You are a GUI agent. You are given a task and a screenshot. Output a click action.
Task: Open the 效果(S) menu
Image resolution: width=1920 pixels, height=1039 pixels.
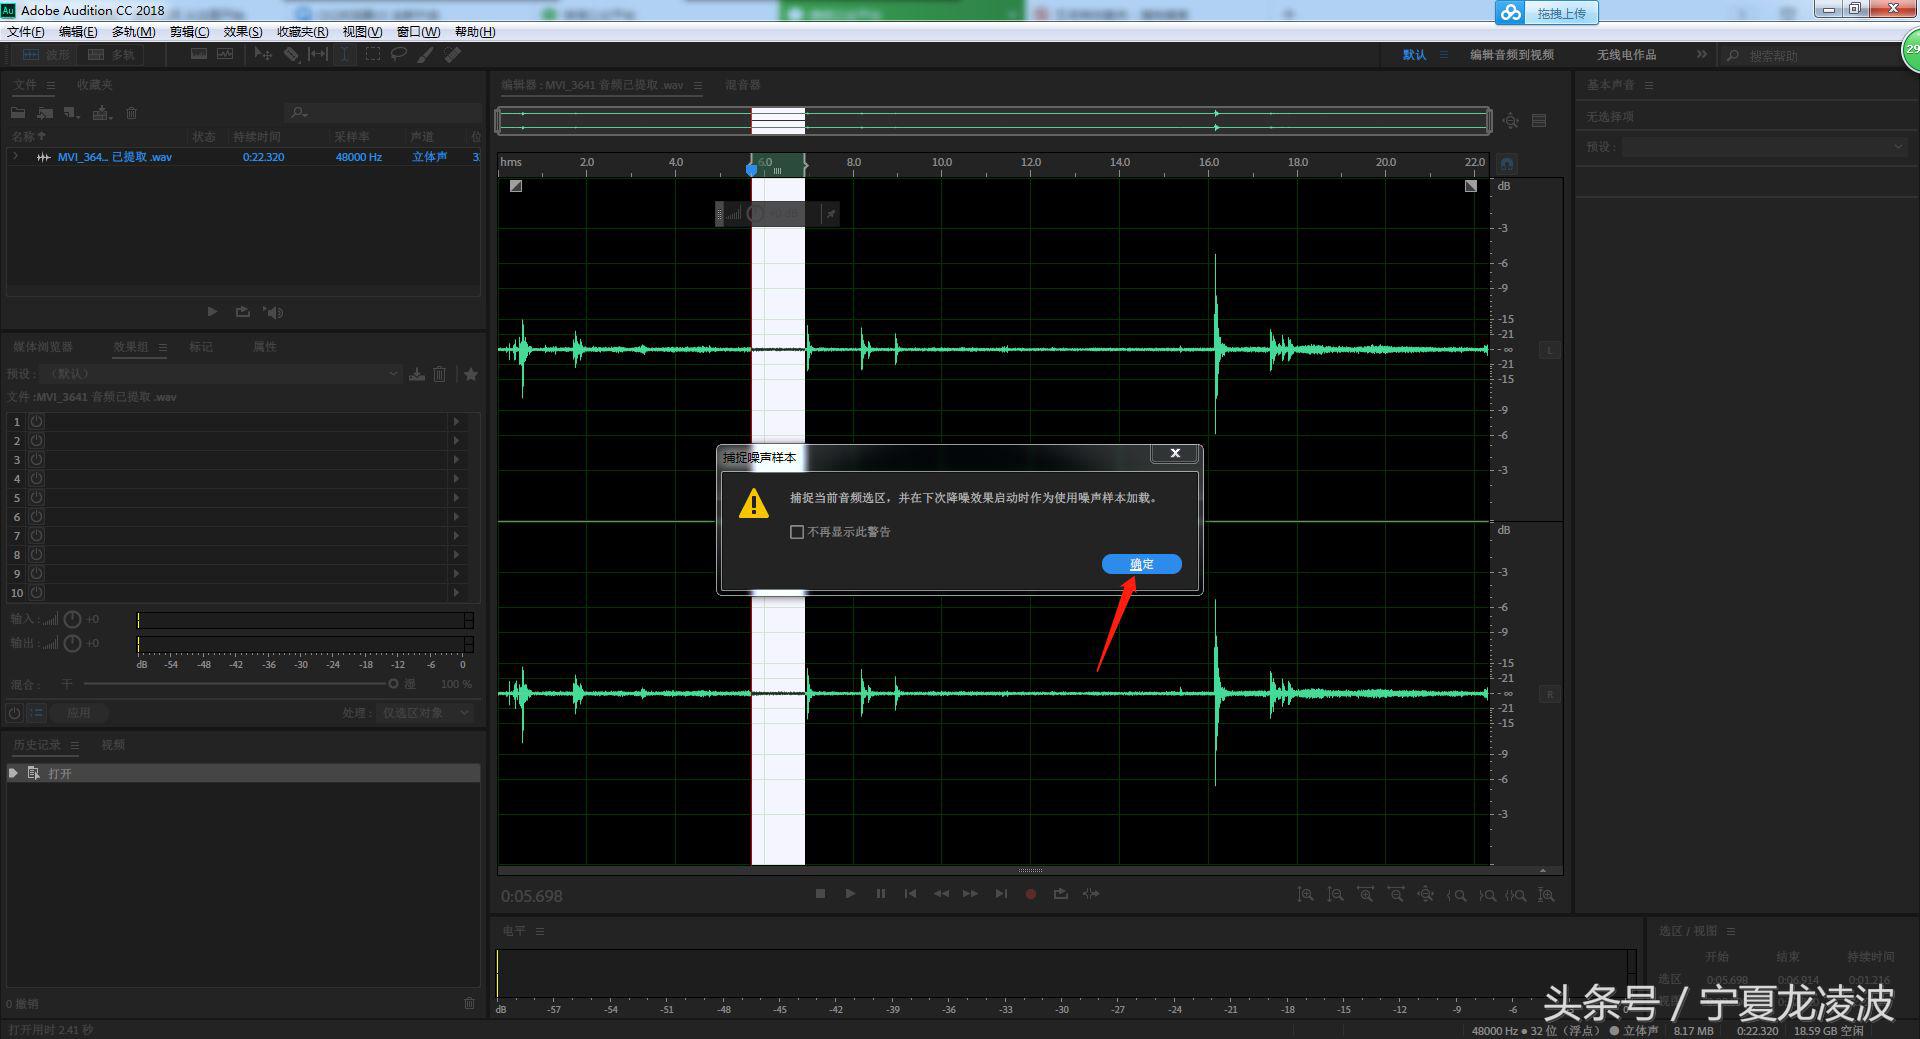point(242,32)
